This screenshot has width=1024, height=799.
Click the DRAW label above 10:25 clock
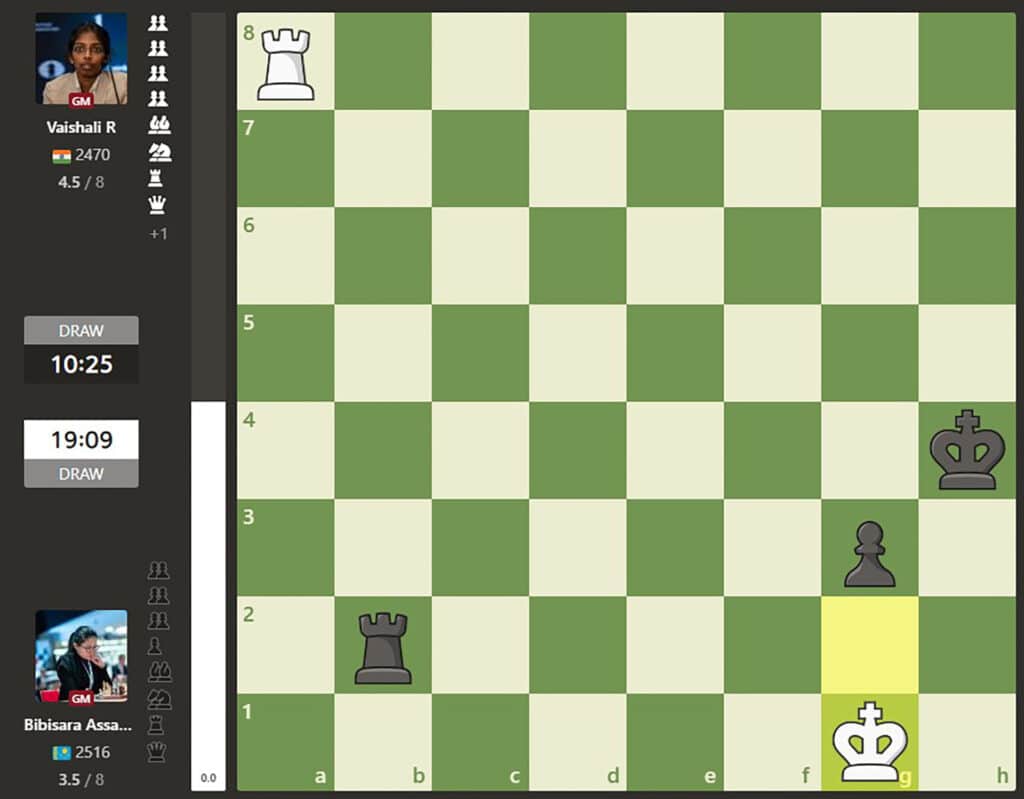pos(81,331)
